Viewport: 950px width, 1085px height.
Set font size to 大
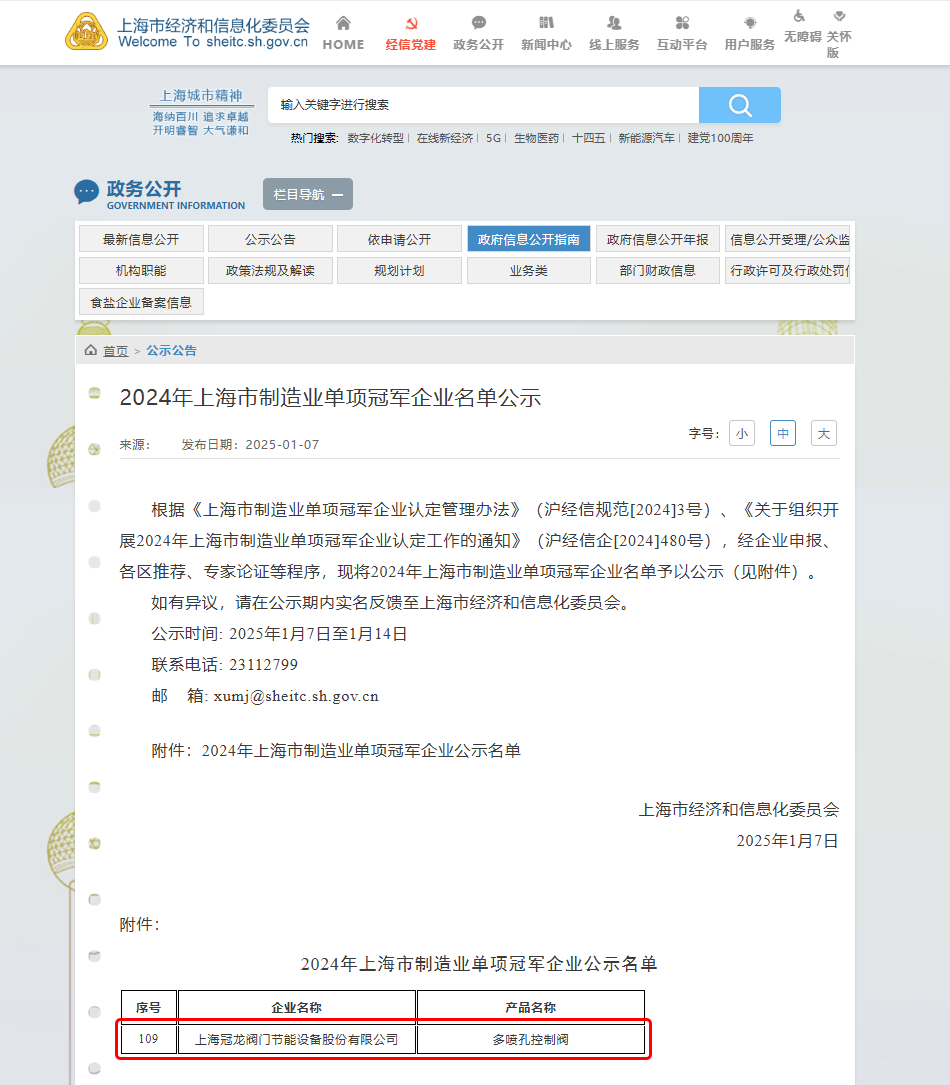(x=823, y=434)
